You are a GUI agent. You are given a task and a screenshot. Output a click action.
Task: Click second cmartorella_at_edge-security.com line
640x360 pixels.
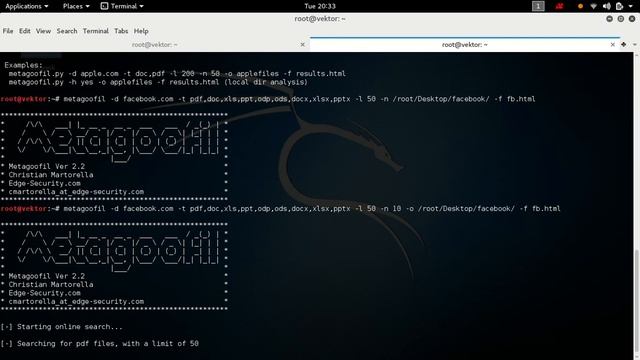(76, 302)
